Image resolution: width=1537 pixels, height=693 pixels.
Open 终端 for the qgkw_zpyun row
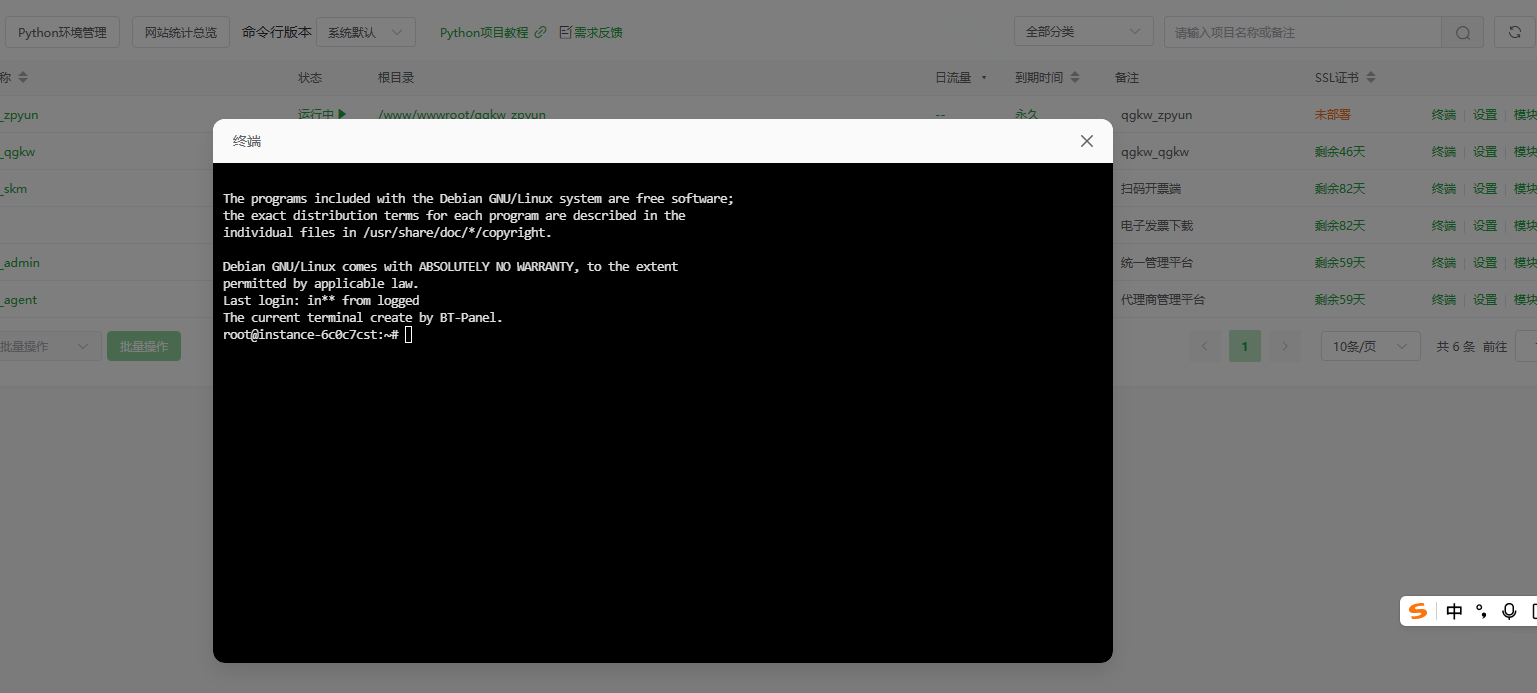click(1444, 115)
